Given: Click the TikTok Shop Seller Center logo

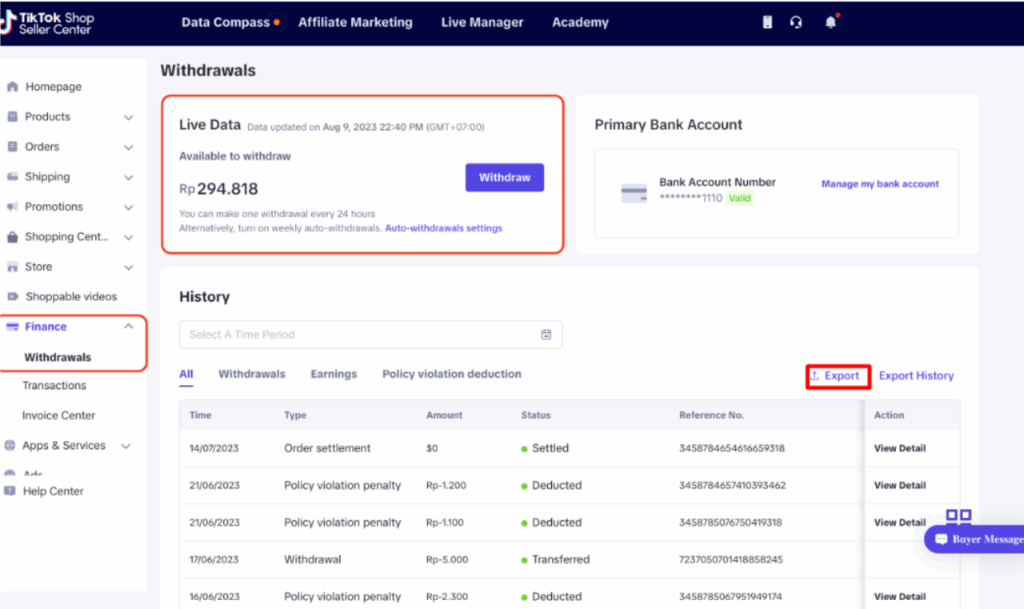Looking at the screenshot, I should tap(48, 22).
